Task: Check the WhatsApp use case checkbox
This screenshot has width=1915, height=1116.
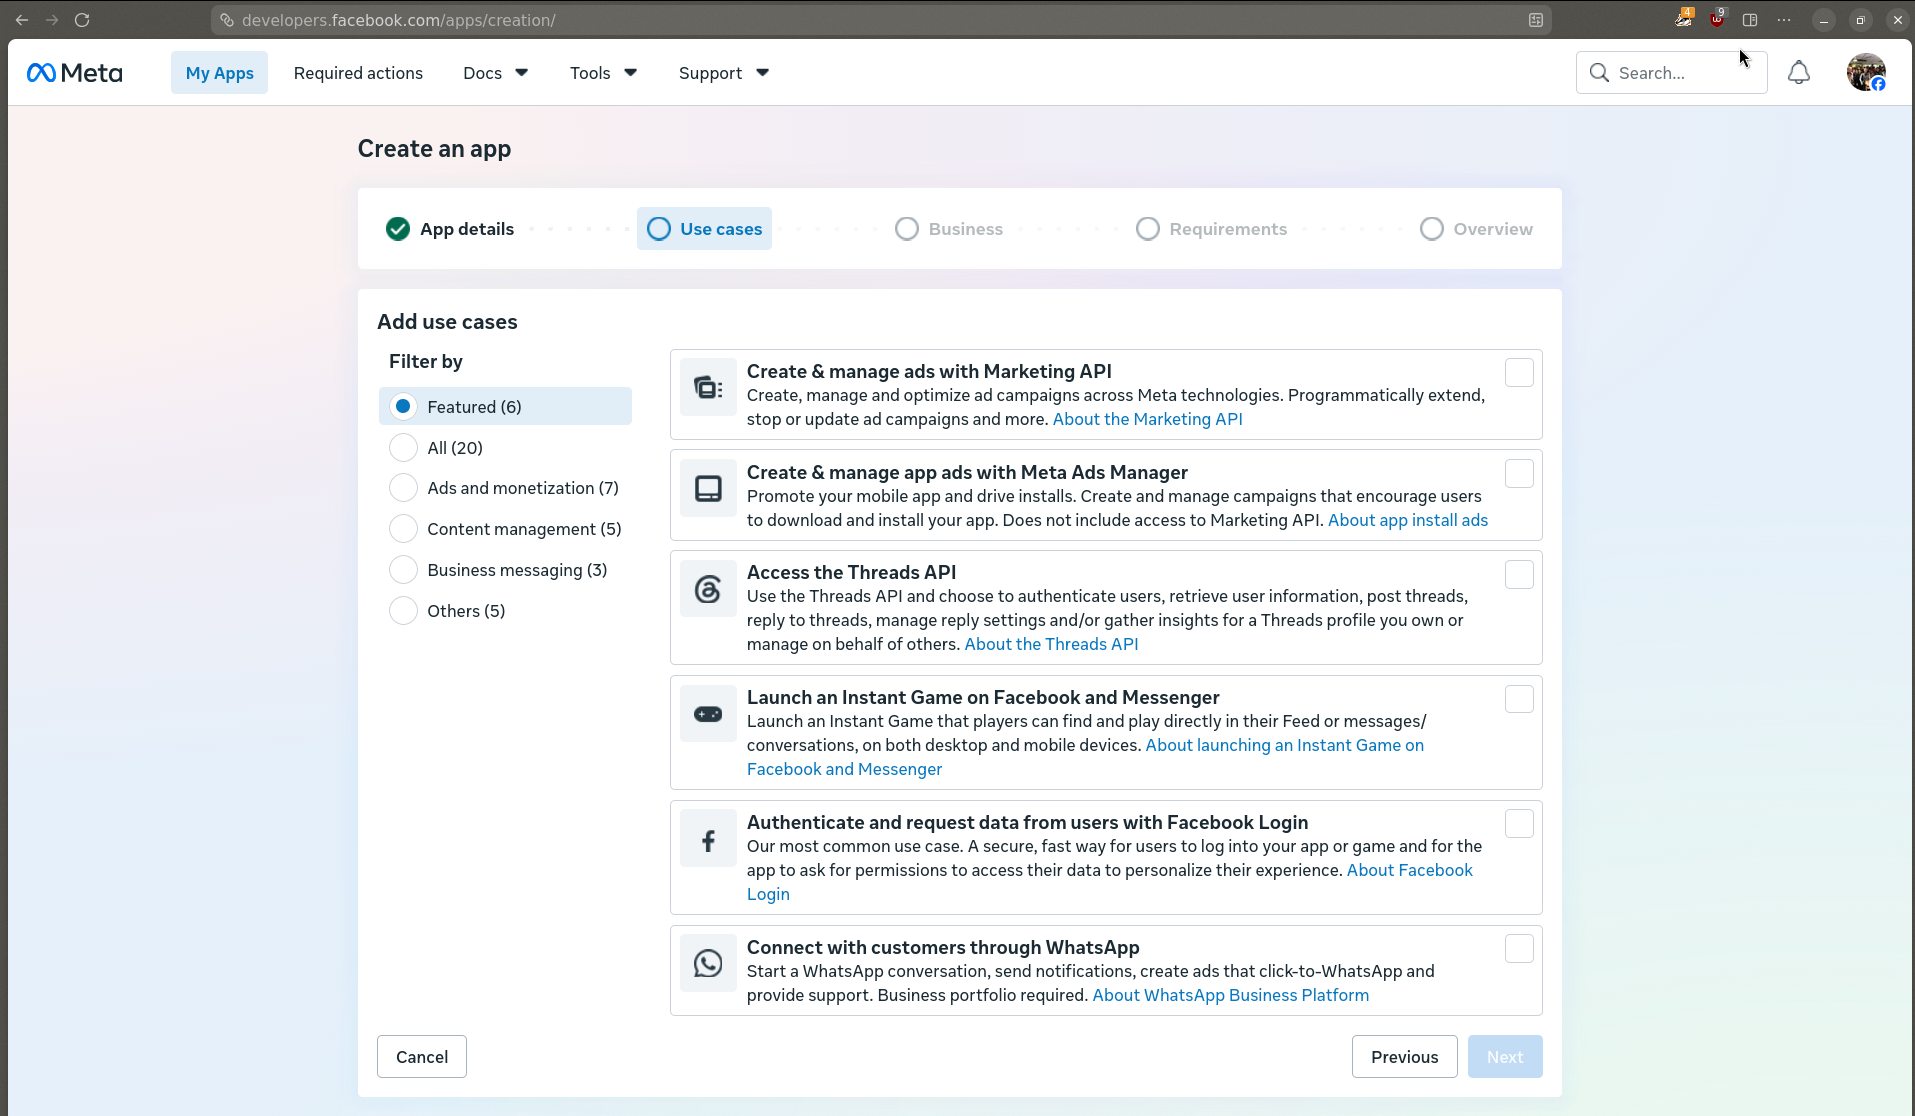Action: click(1519, 949)
